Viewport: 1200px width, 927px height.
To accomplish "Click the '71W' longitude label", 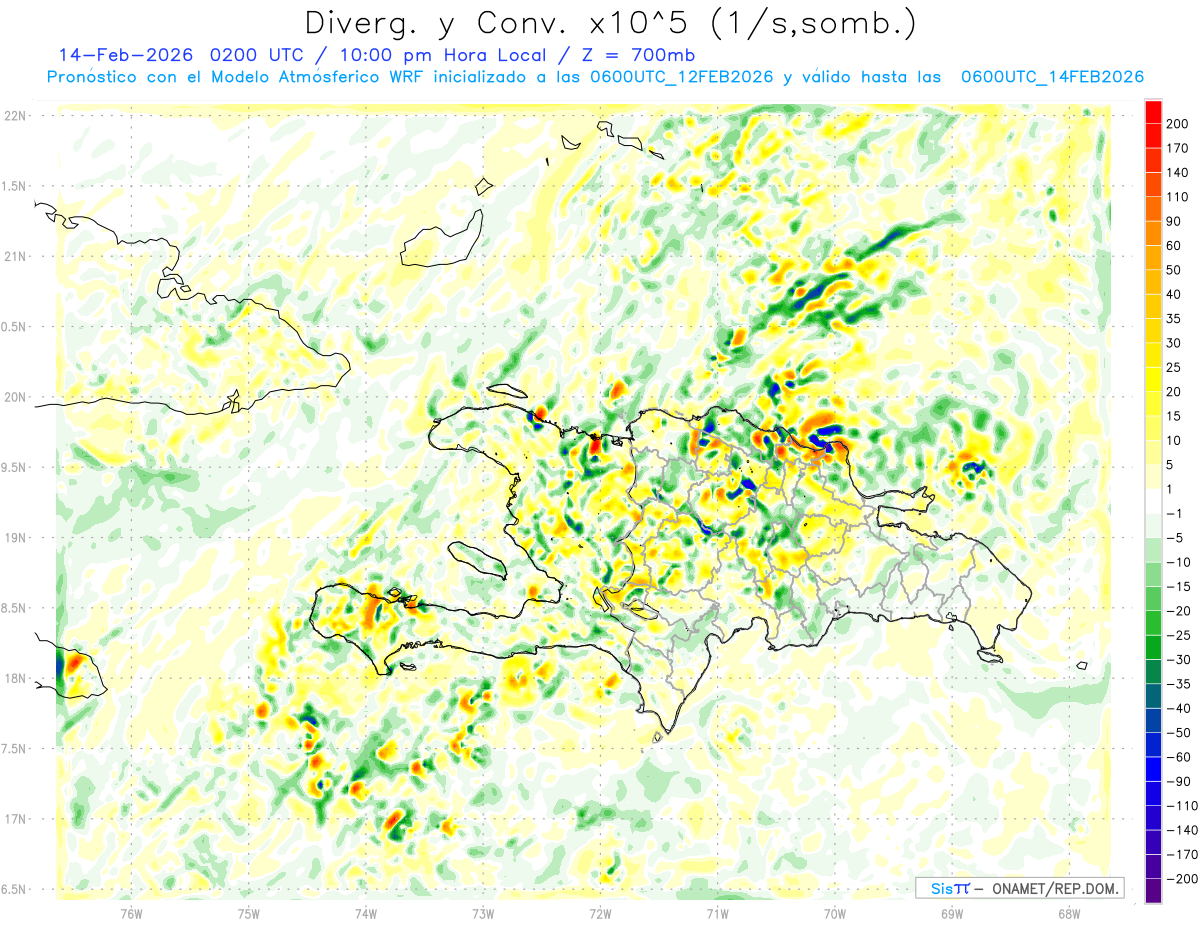I will tap(717, 913).
